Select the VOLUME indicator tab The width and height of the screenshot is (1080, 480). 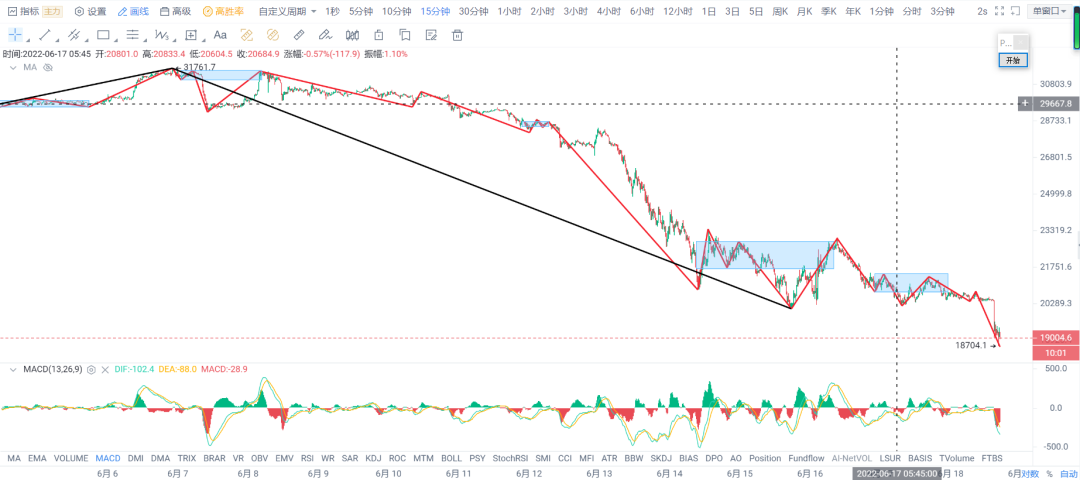tap(71, 458)
